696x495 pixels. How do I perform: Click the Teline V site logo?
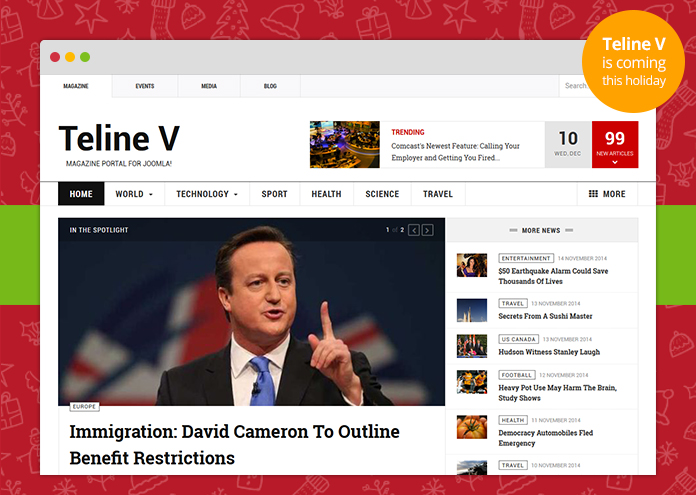tap(119, 139)
